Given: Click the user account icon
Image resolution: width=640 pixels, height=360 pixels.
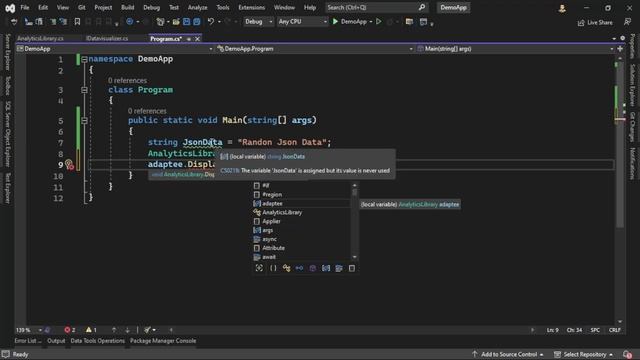Looking at the screenshot, I should [562, 8].
